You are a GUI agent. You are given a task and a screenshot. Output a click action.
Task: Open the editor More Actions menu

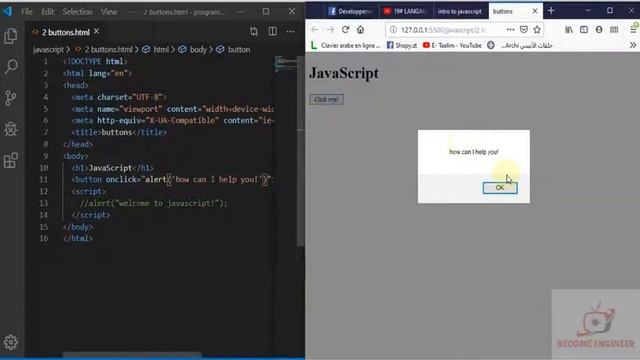(290, 31)
